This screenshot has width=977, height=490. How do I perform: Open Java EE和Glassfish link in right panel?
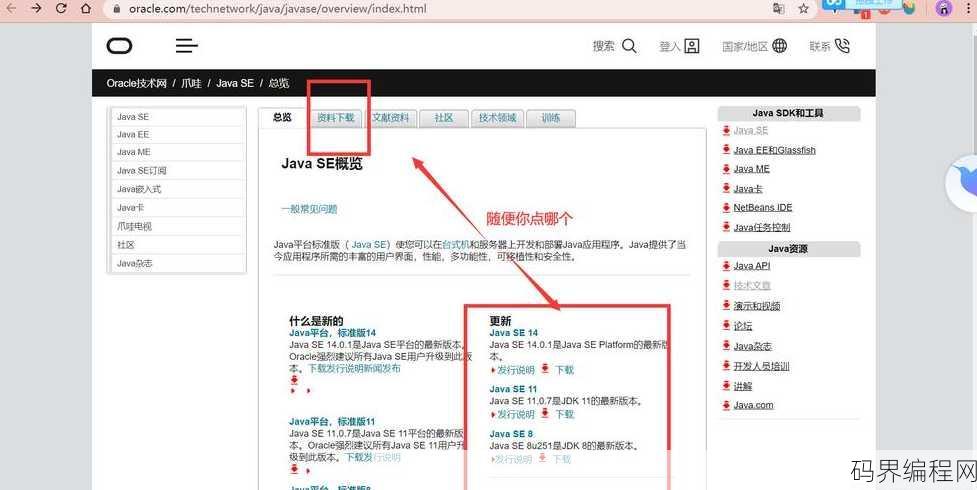(774, 150)
